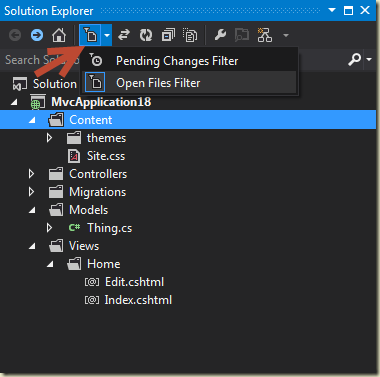This screenshot has height=377, width=380.
Task: Select the Models folder
Action: click(x=89, y=210)
